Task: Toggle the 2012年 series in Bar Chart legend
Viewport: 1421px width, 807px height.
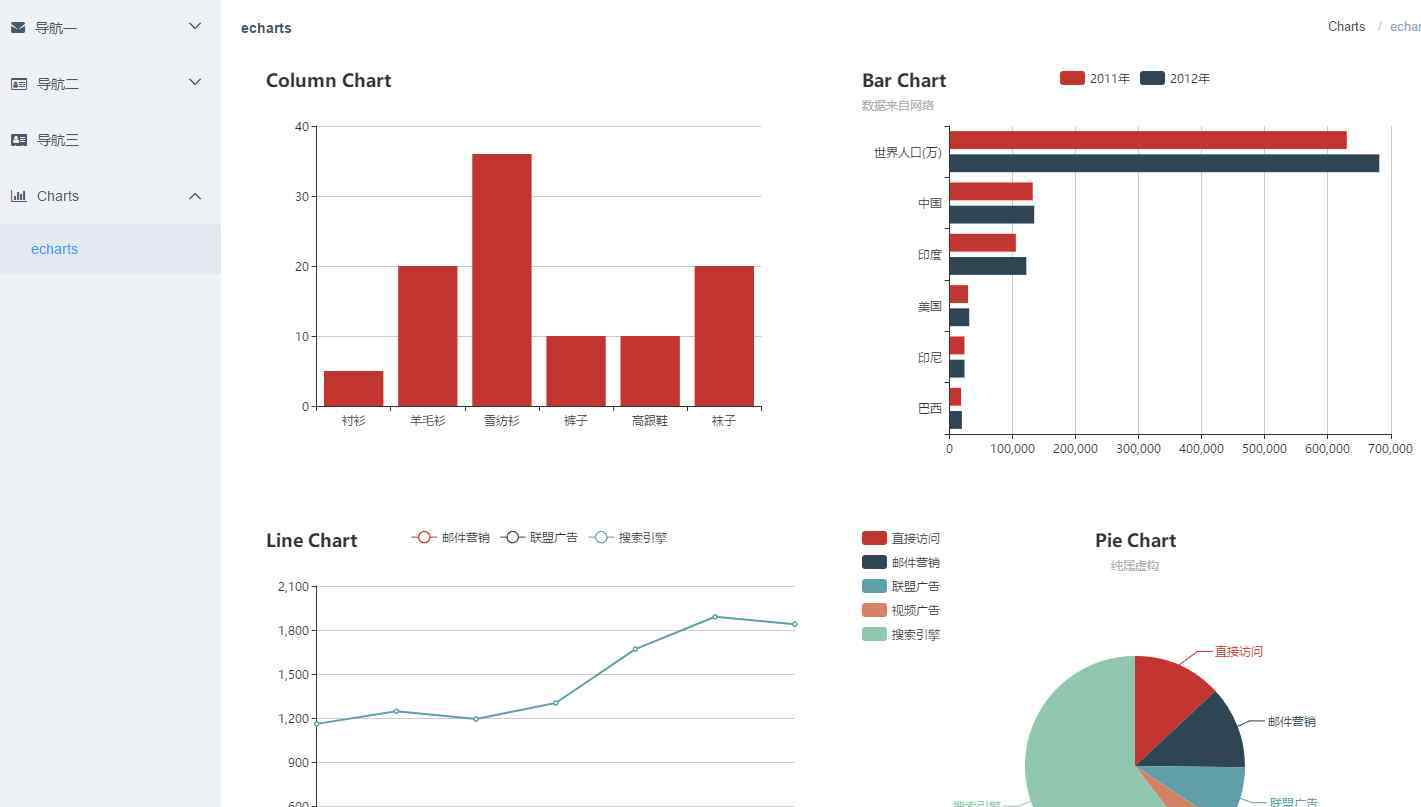Action: (x=1174, y=78)
